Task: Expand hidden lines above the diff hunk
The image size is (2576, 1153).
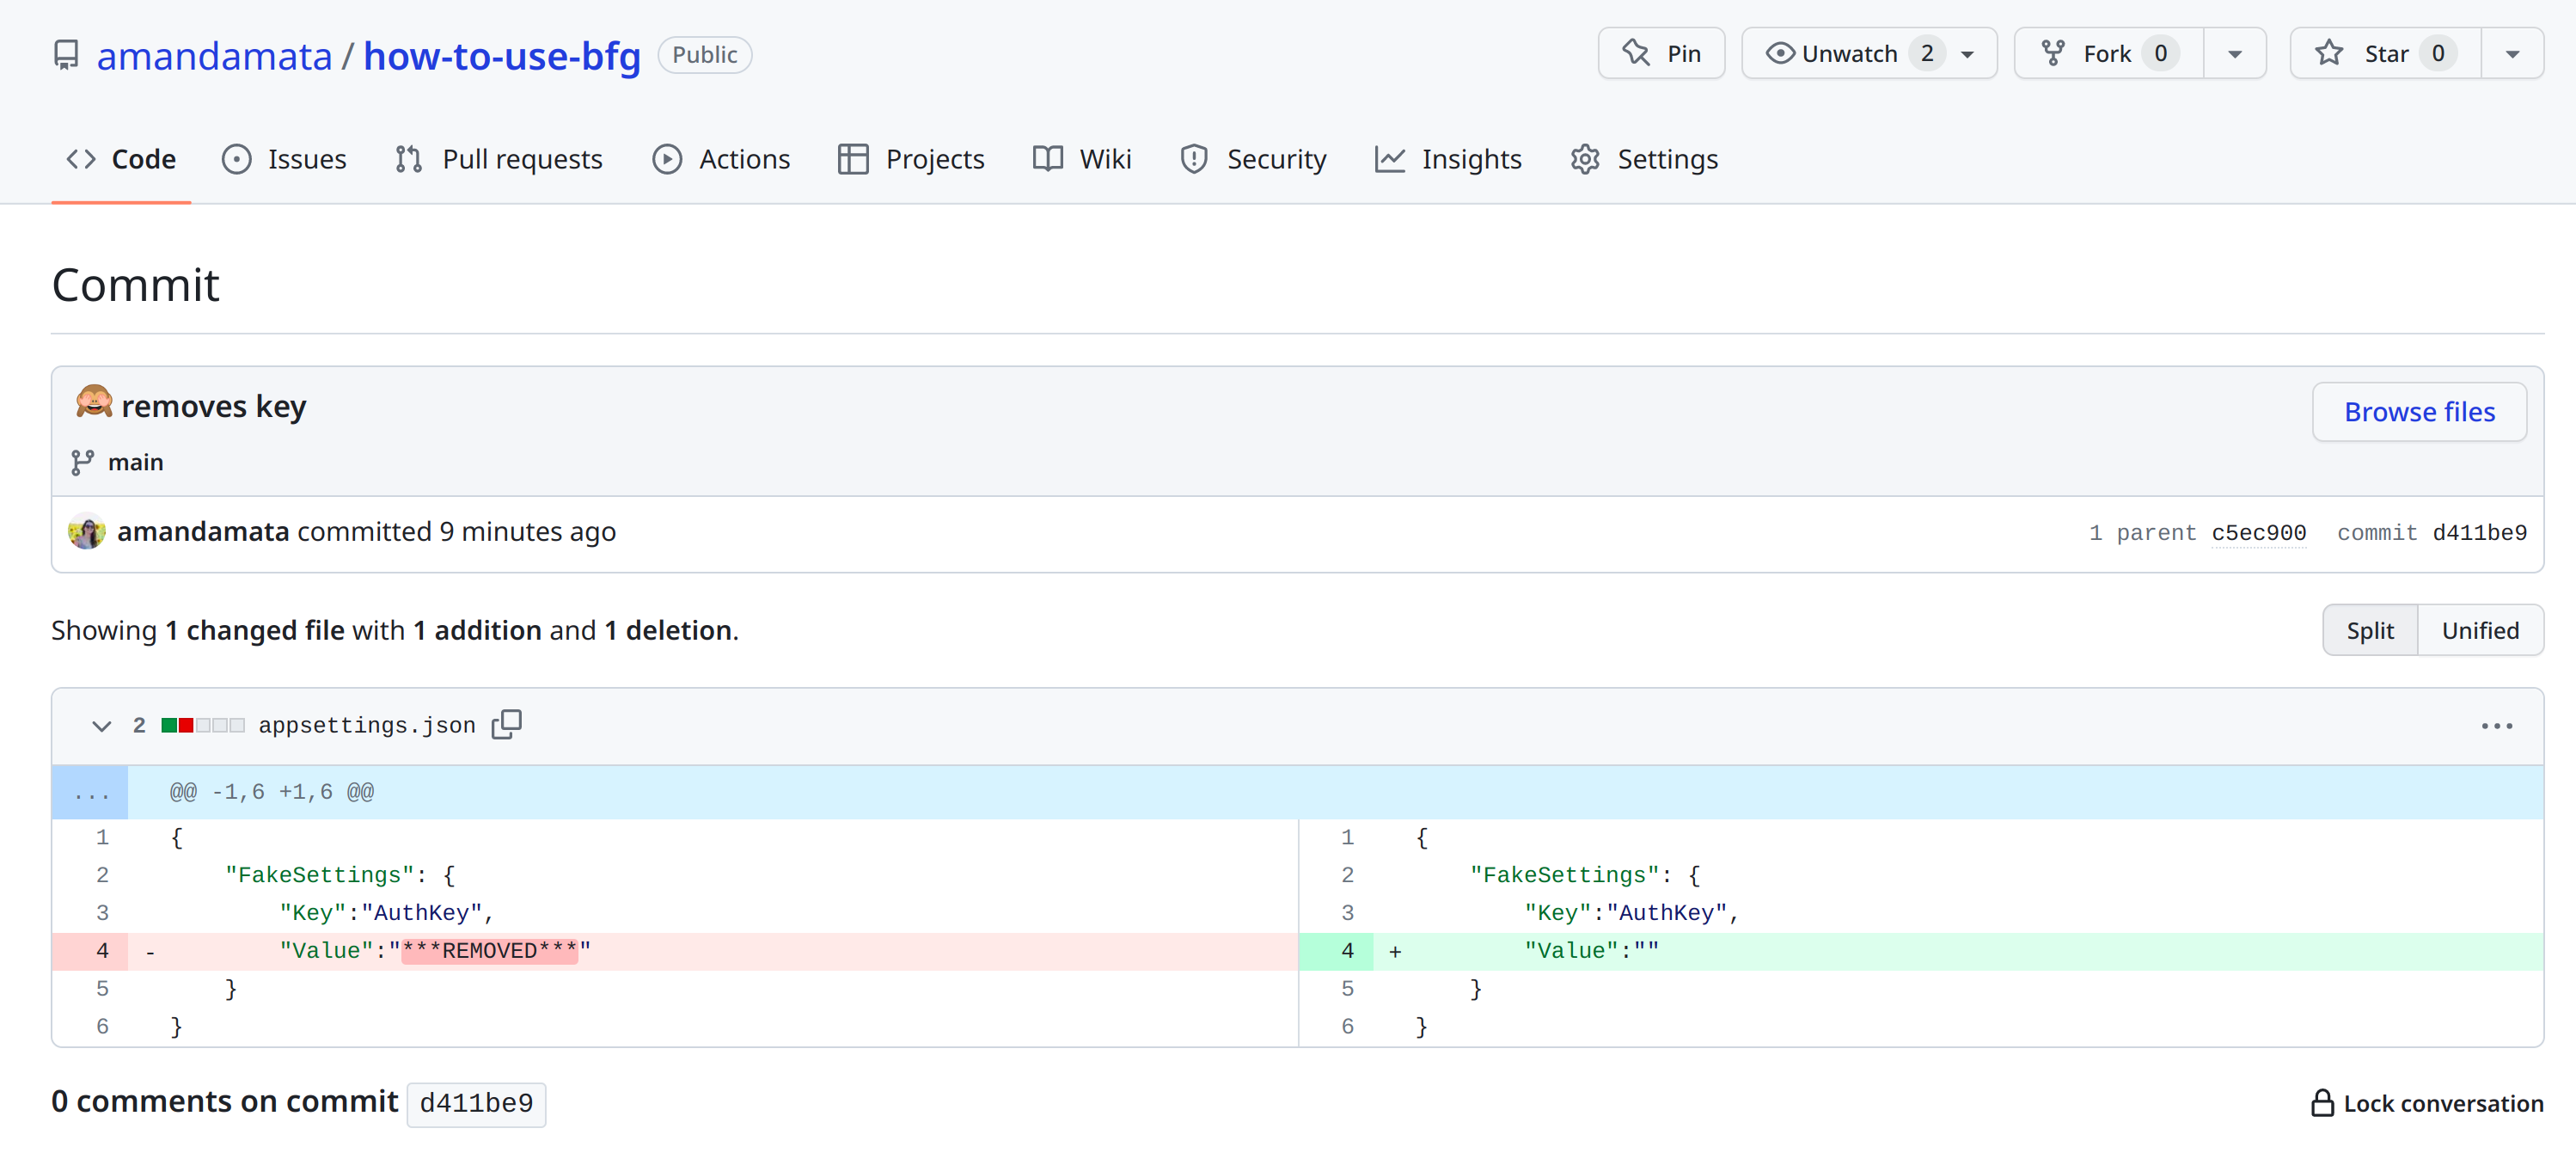Action: (90, 792)
